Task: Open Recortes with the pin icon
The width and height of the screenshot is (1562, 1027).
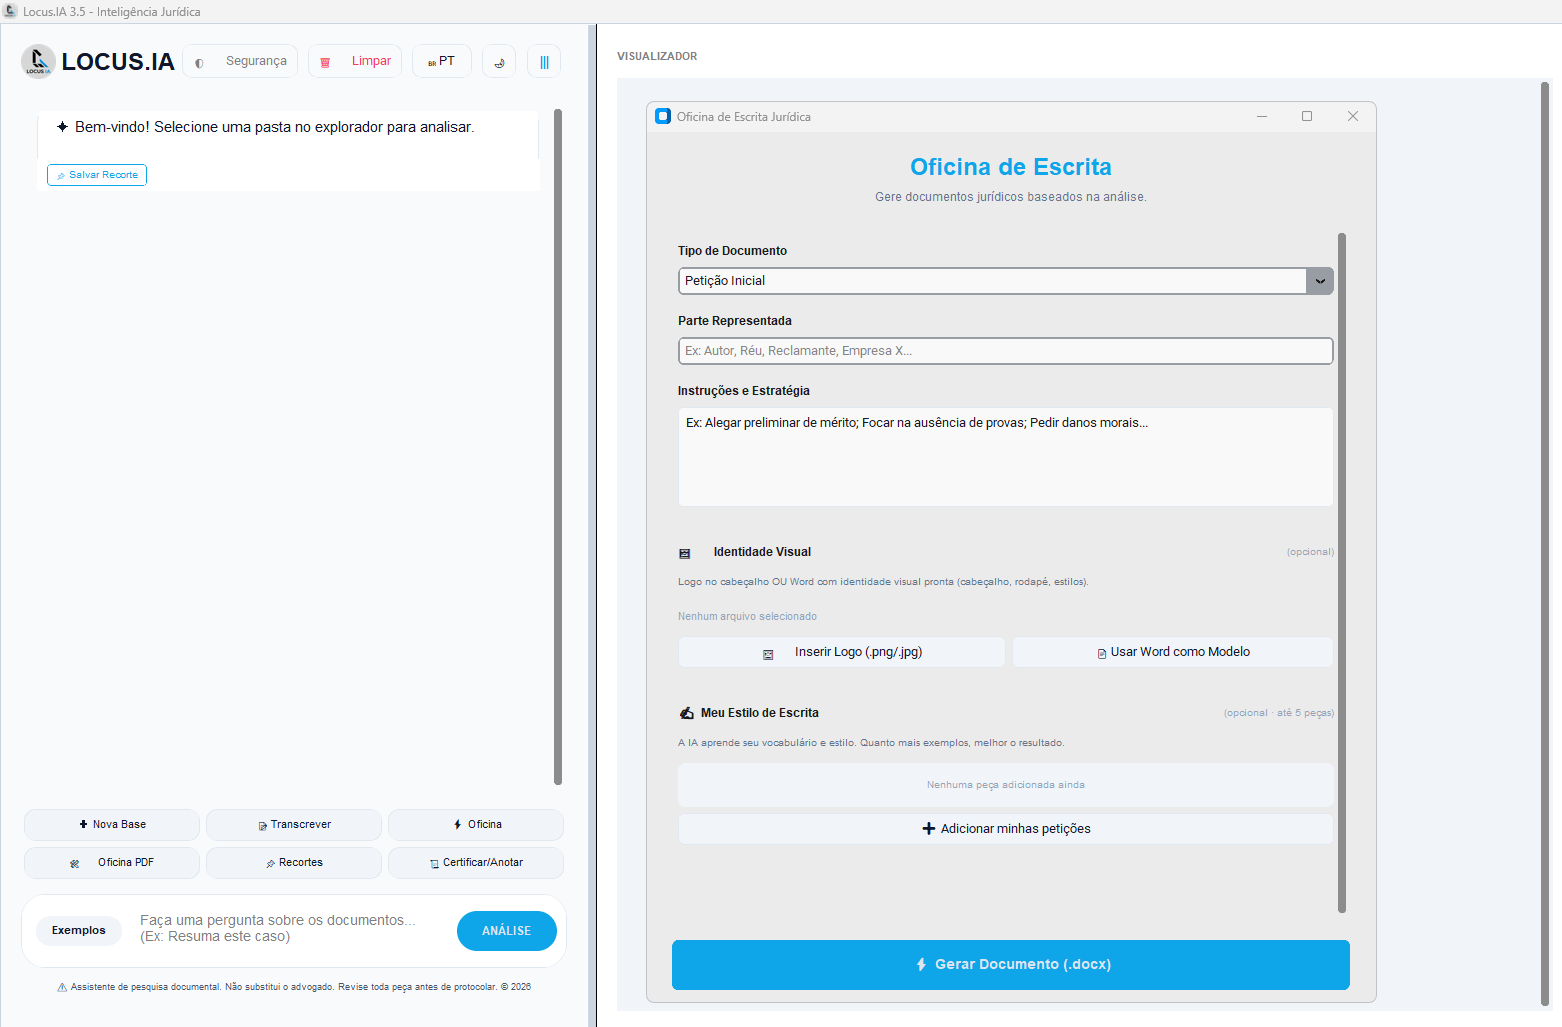Action: coord(294,863)
